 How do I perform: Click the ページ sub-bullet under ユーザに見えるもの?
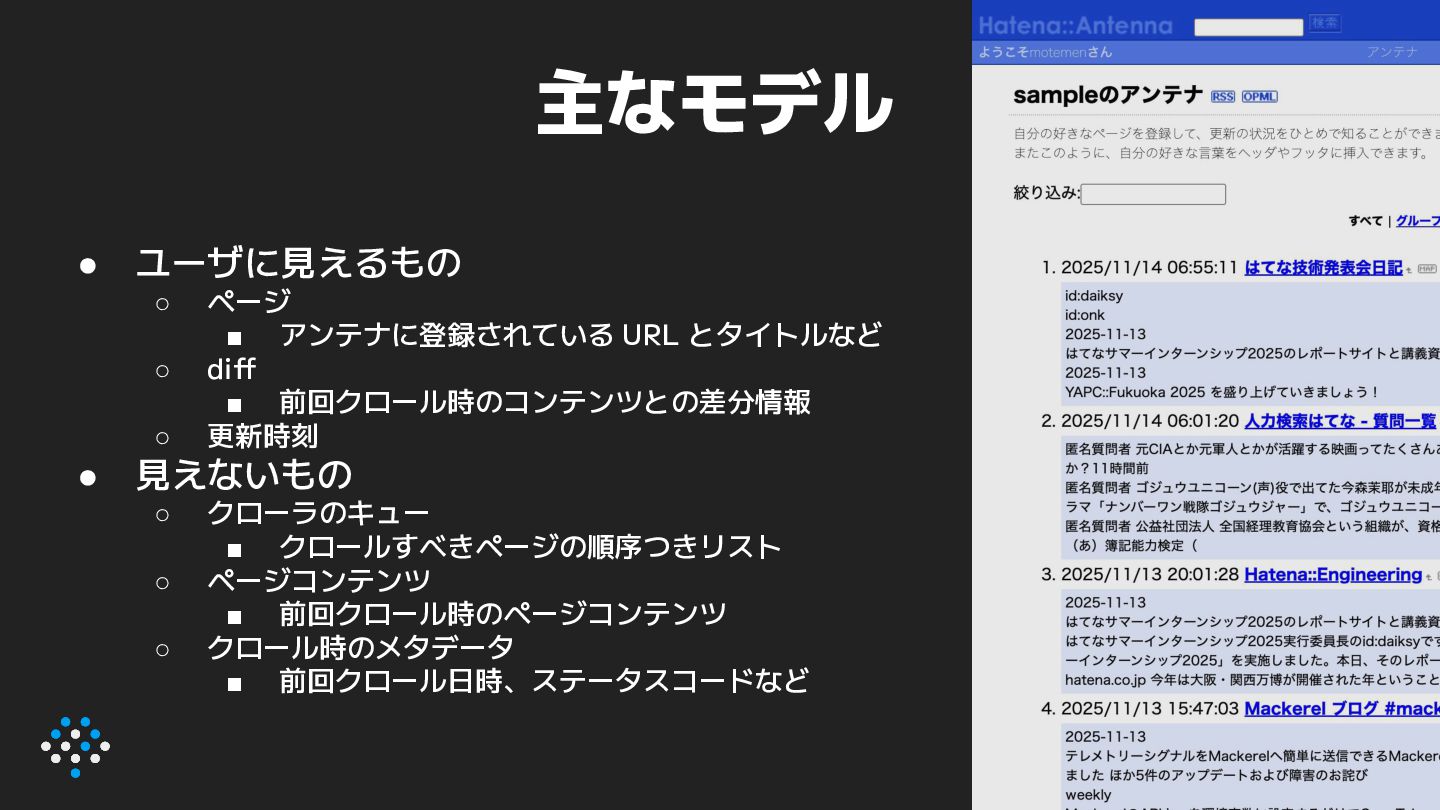pos(249,301)
